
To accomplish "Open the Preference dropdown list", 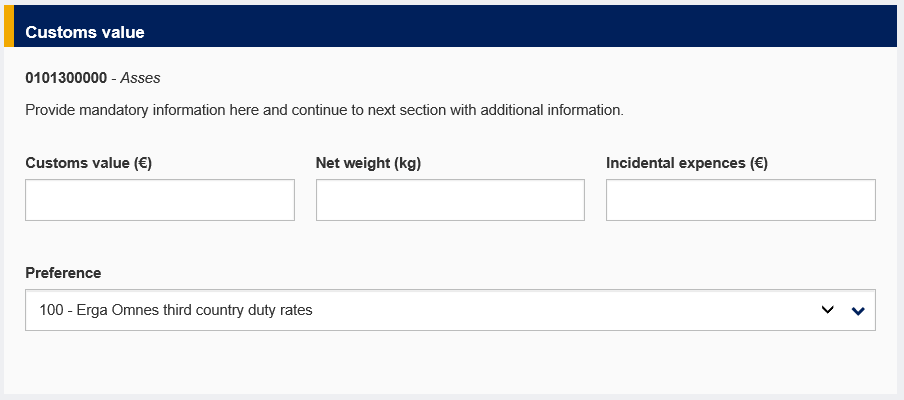I will pyautogui.click(x=450, y=310).
